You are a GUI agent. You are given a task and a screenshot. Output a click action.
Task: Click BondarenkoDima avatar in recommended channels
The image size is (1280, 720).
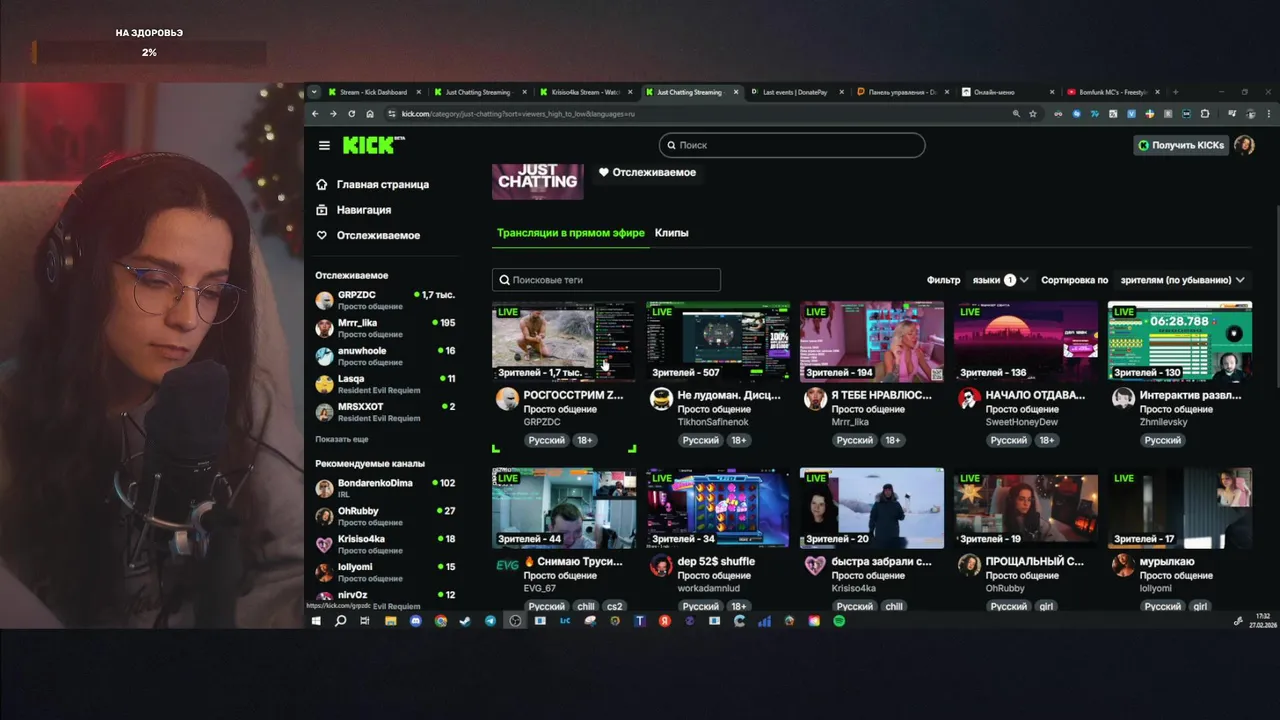[x=324, y=488]
